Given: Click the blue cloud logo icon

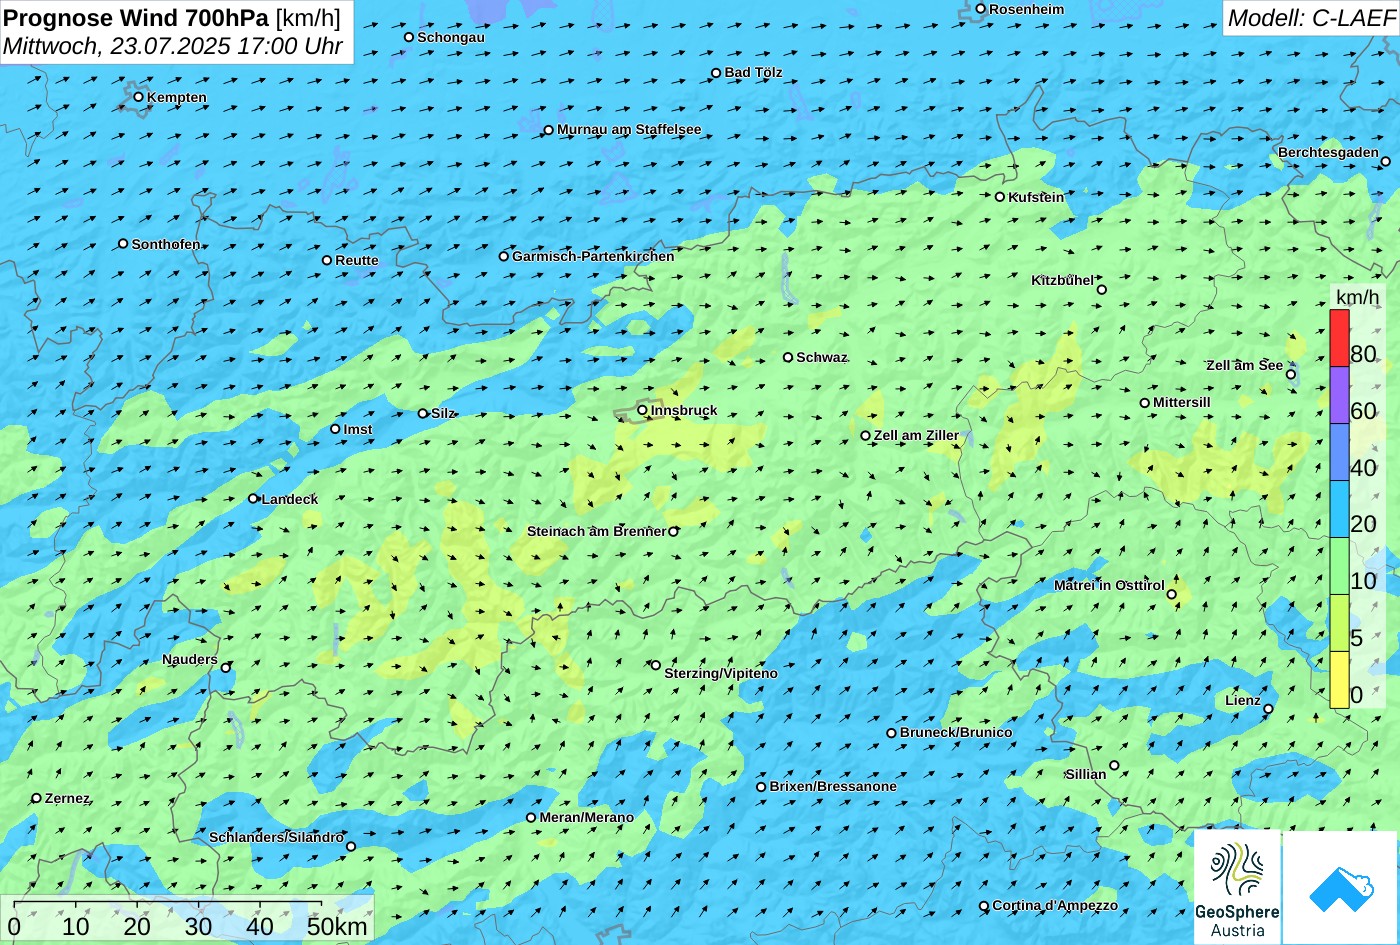Looking at the screenshot, I should click(1340, 887).
